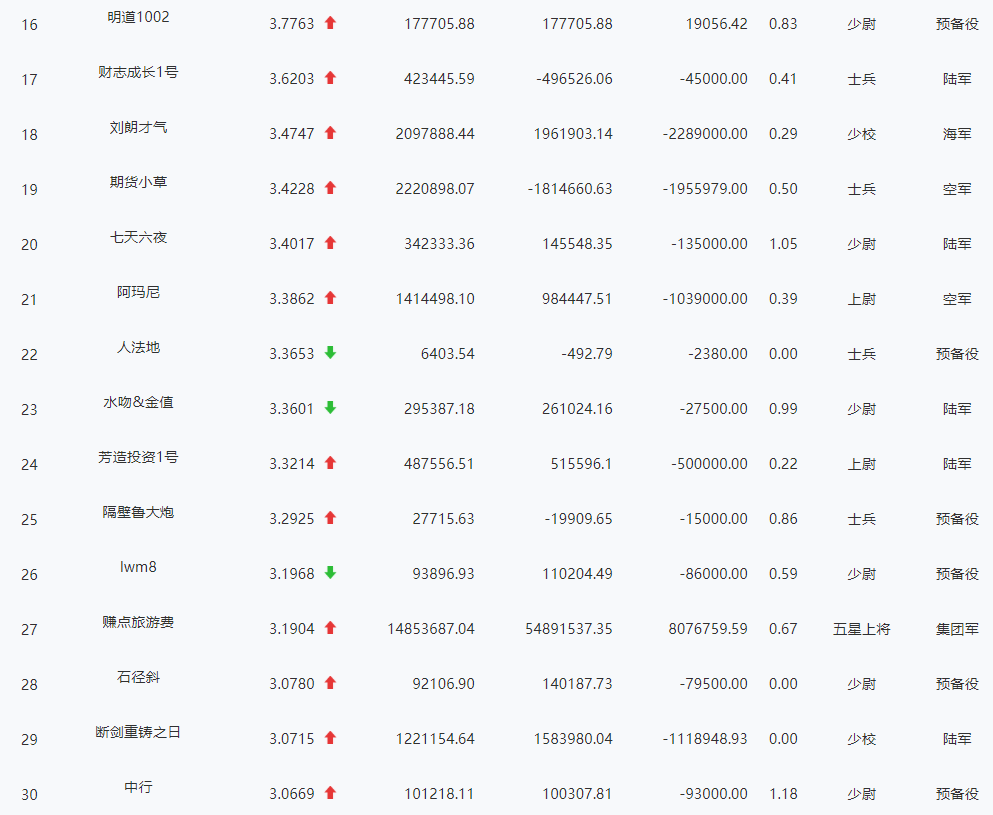Click the amount 19056.42

click(716, 24)
